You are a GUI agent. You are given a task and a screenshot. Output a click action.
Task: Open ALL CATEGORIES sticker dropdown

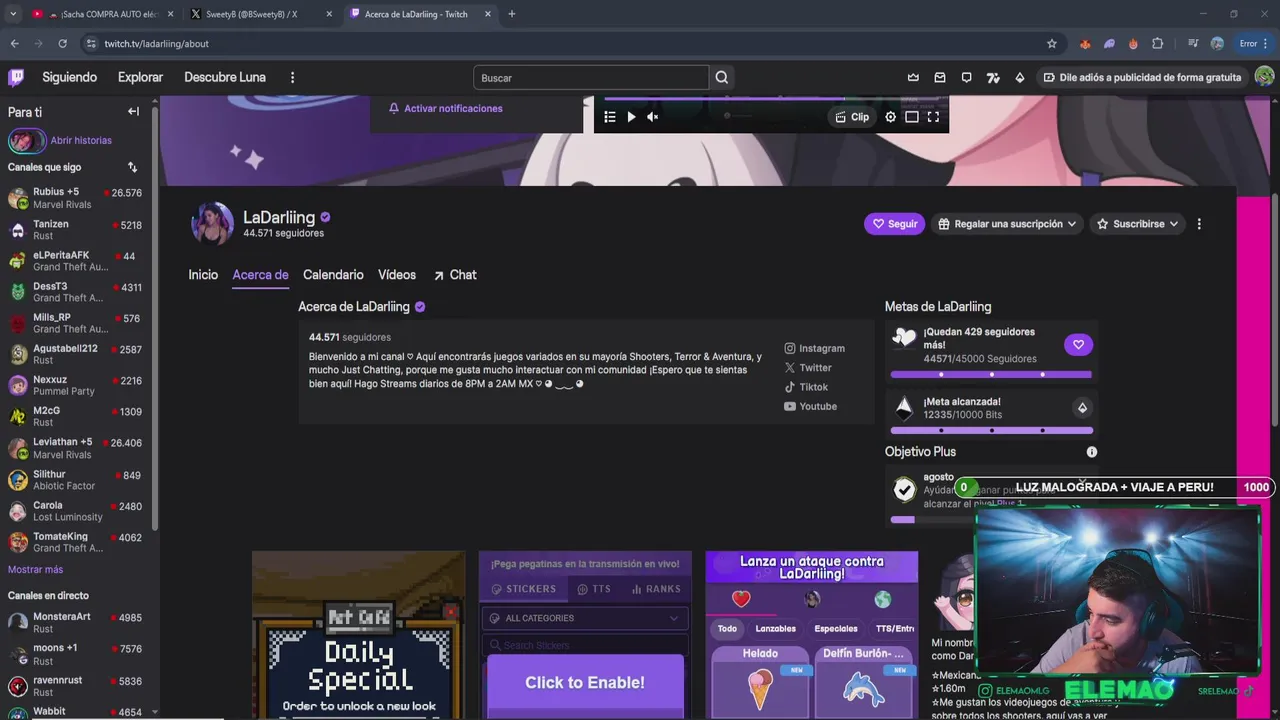[585, 618]
